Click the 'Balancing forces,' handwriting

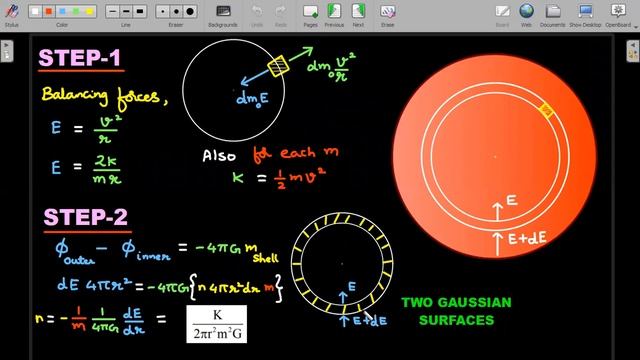point(104,98)
